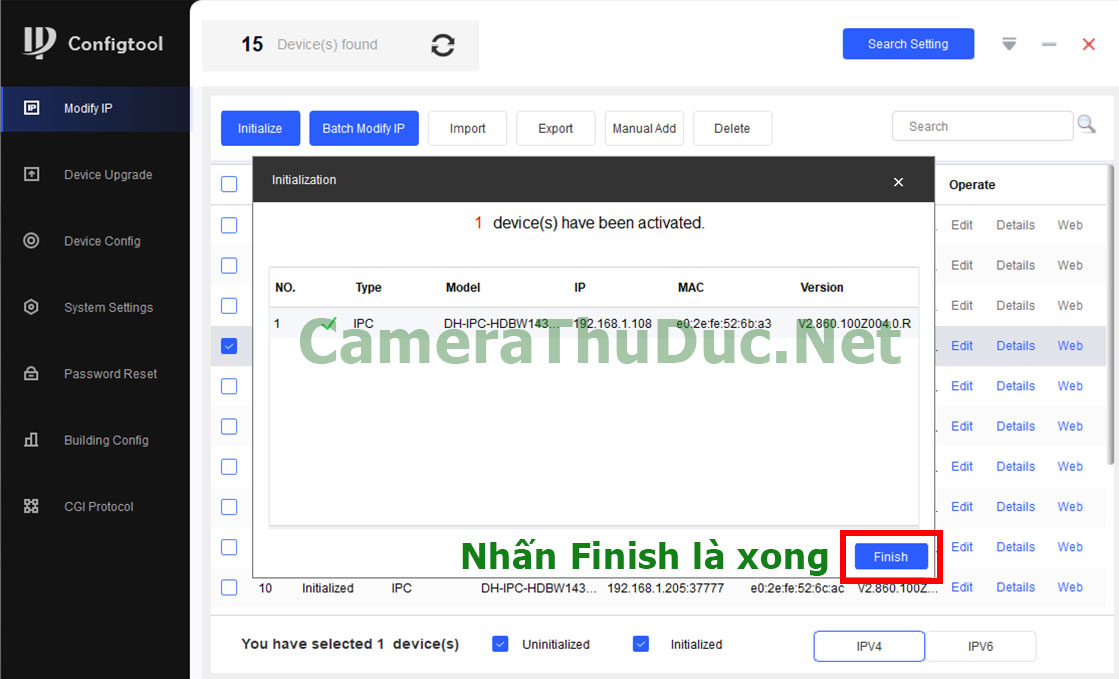The width and height of the screenshot is (1119, 679).
Task: Click the Operate column header
Action: (971, 185)
